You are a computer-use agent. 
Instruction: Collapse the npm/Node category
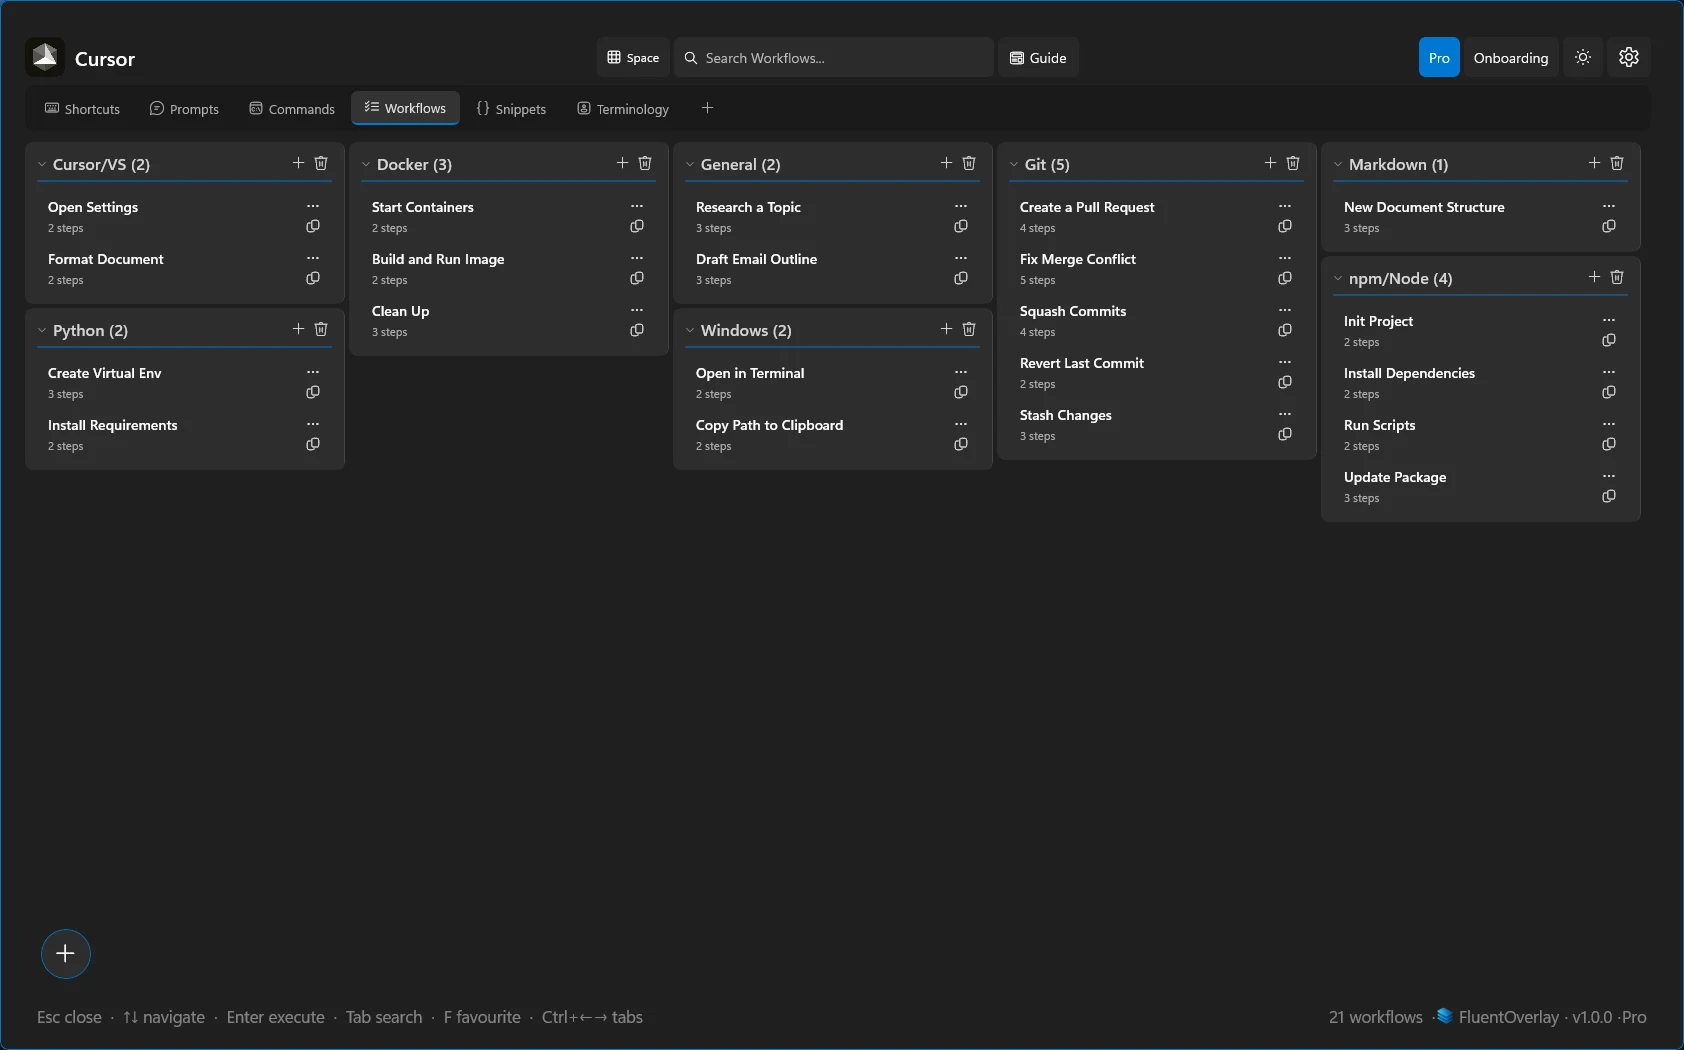click(x=1338, y=278)
